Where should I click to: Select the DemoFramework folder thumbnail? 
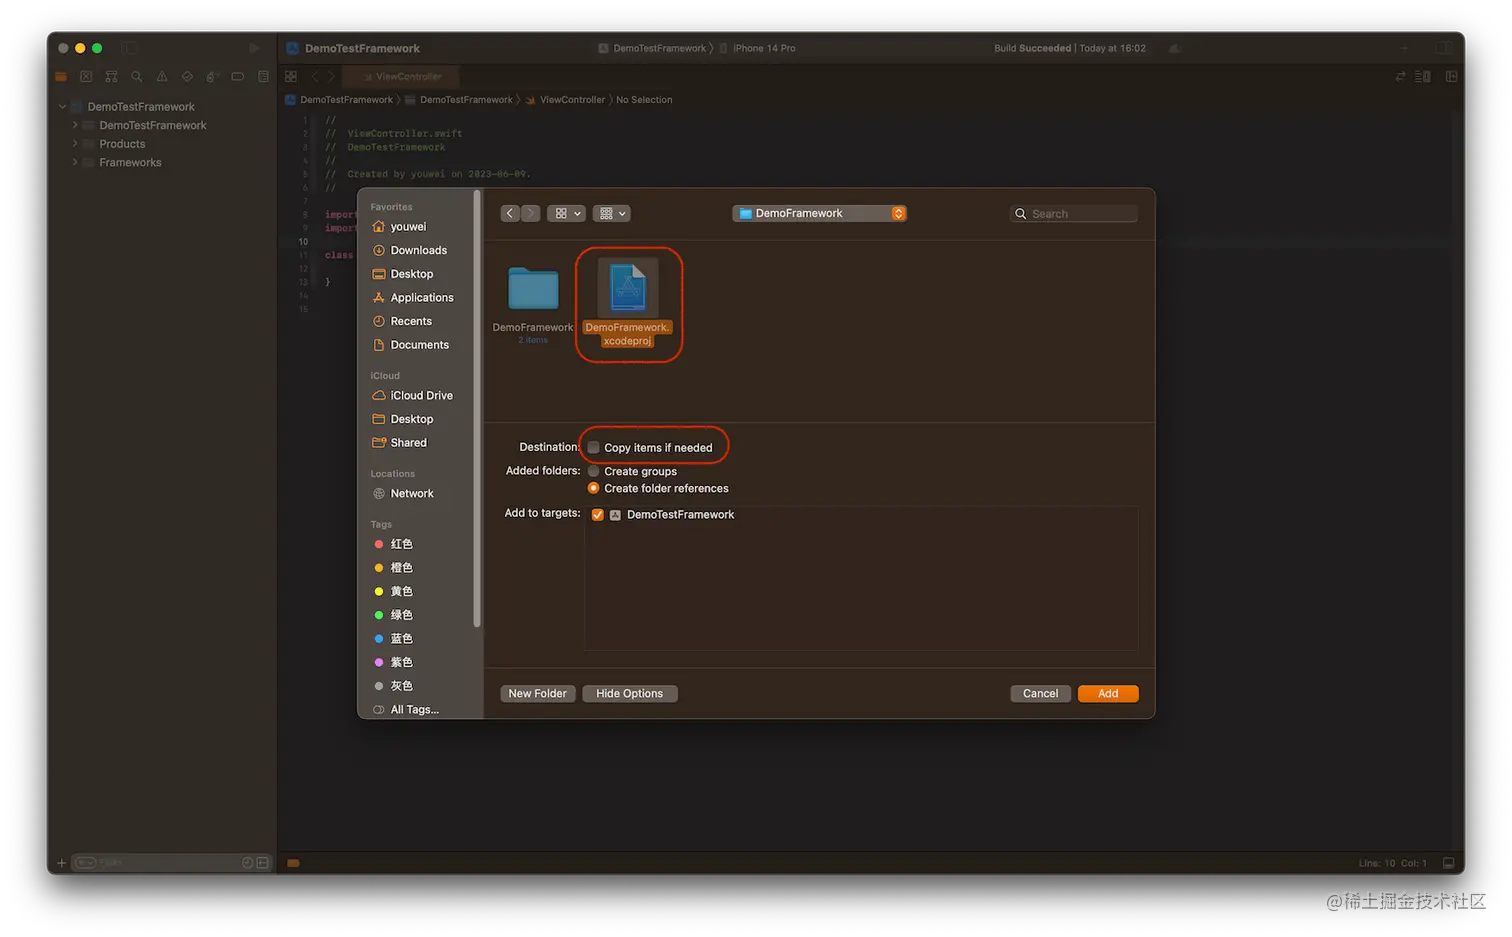[533, 289]
